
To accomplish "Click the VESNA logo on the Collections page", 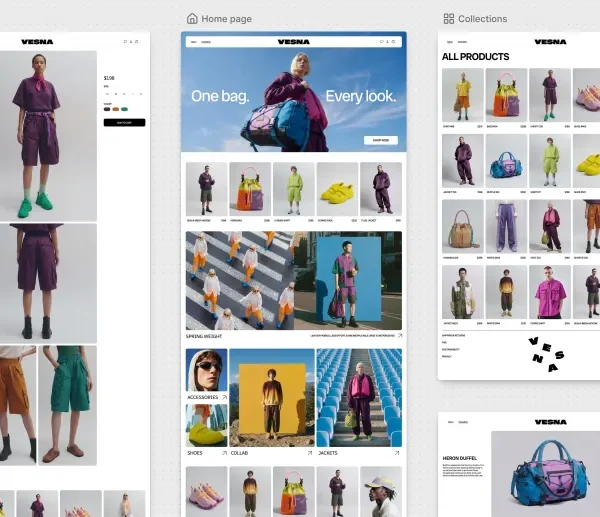I will click(550, 42).
